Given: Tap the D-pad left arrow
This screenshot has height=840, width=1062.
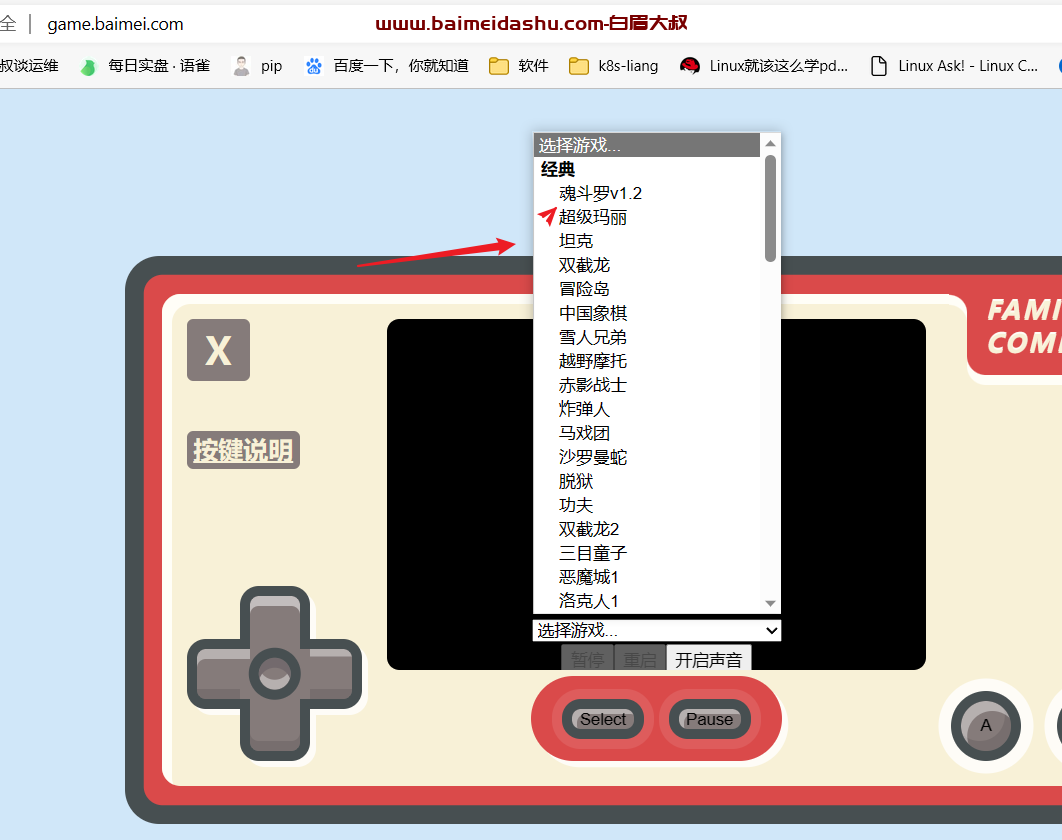Looking at the screenshot, I should 221,674.
